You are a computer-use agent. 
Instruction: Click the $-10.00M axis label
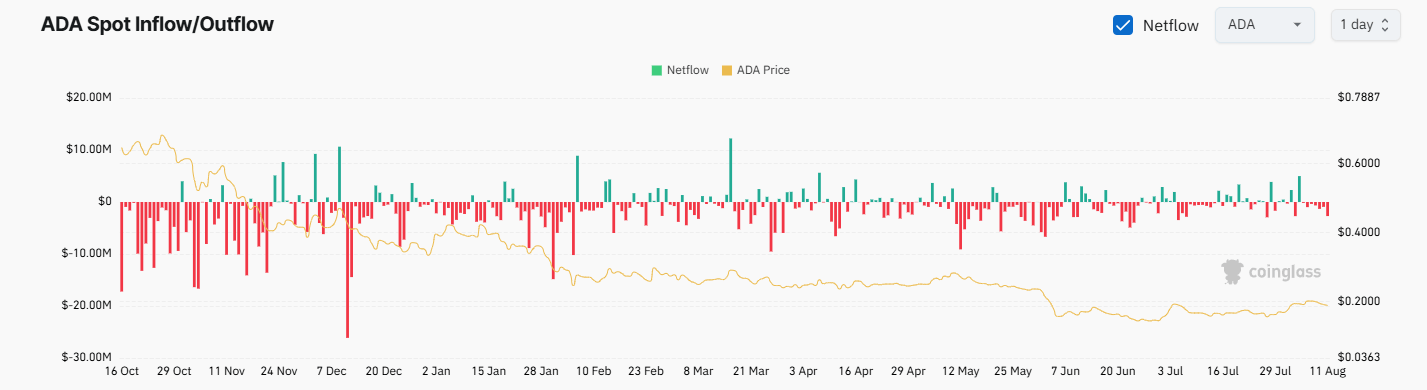tap(87, 253)
